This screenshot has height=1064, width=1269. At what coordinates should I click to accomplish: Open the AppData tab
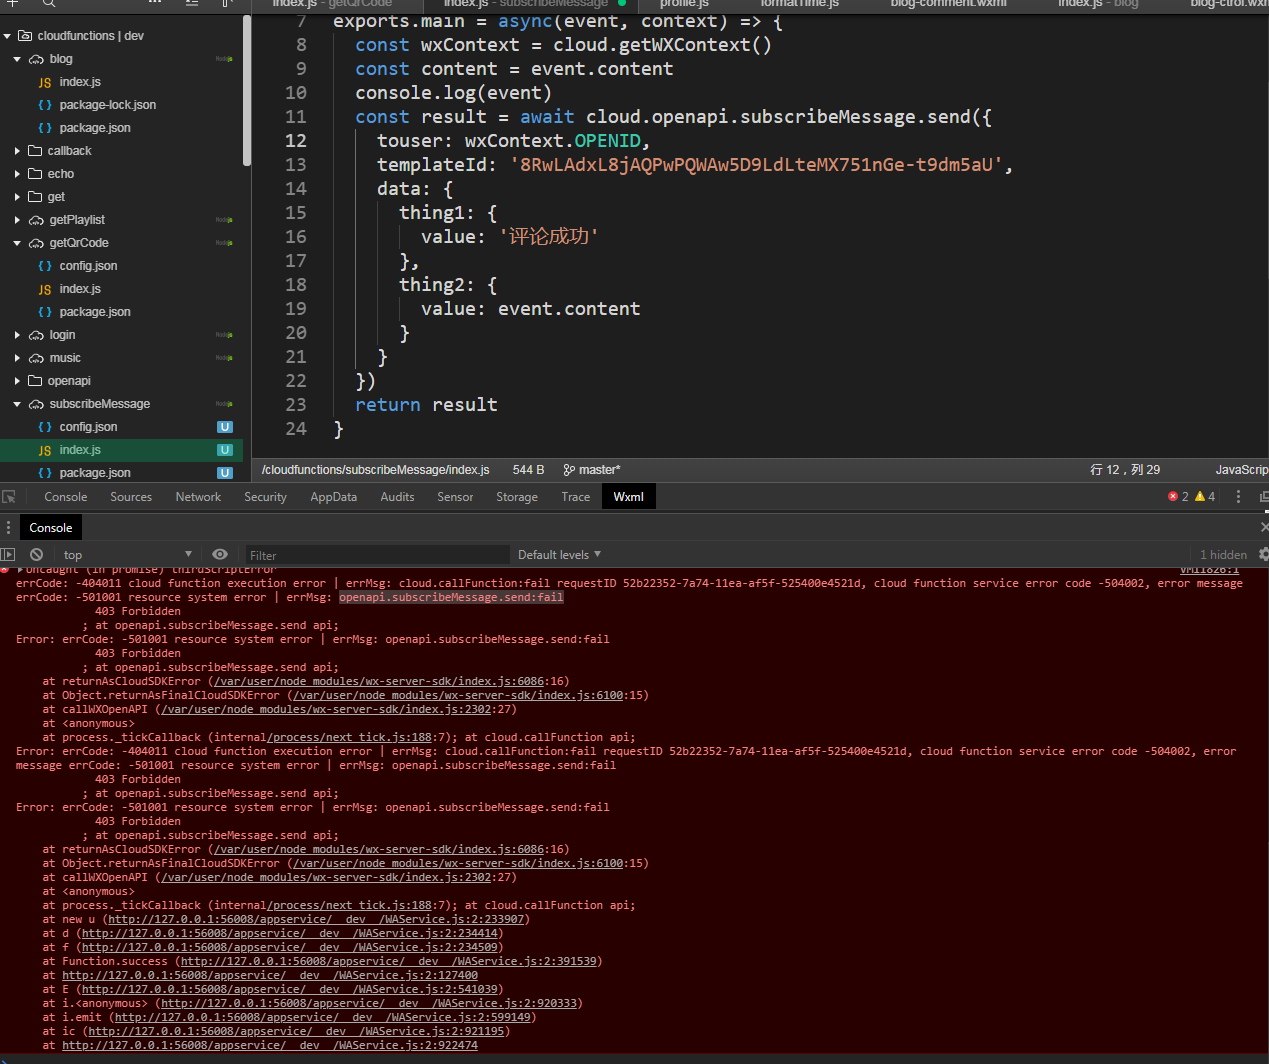click(333, 496)
